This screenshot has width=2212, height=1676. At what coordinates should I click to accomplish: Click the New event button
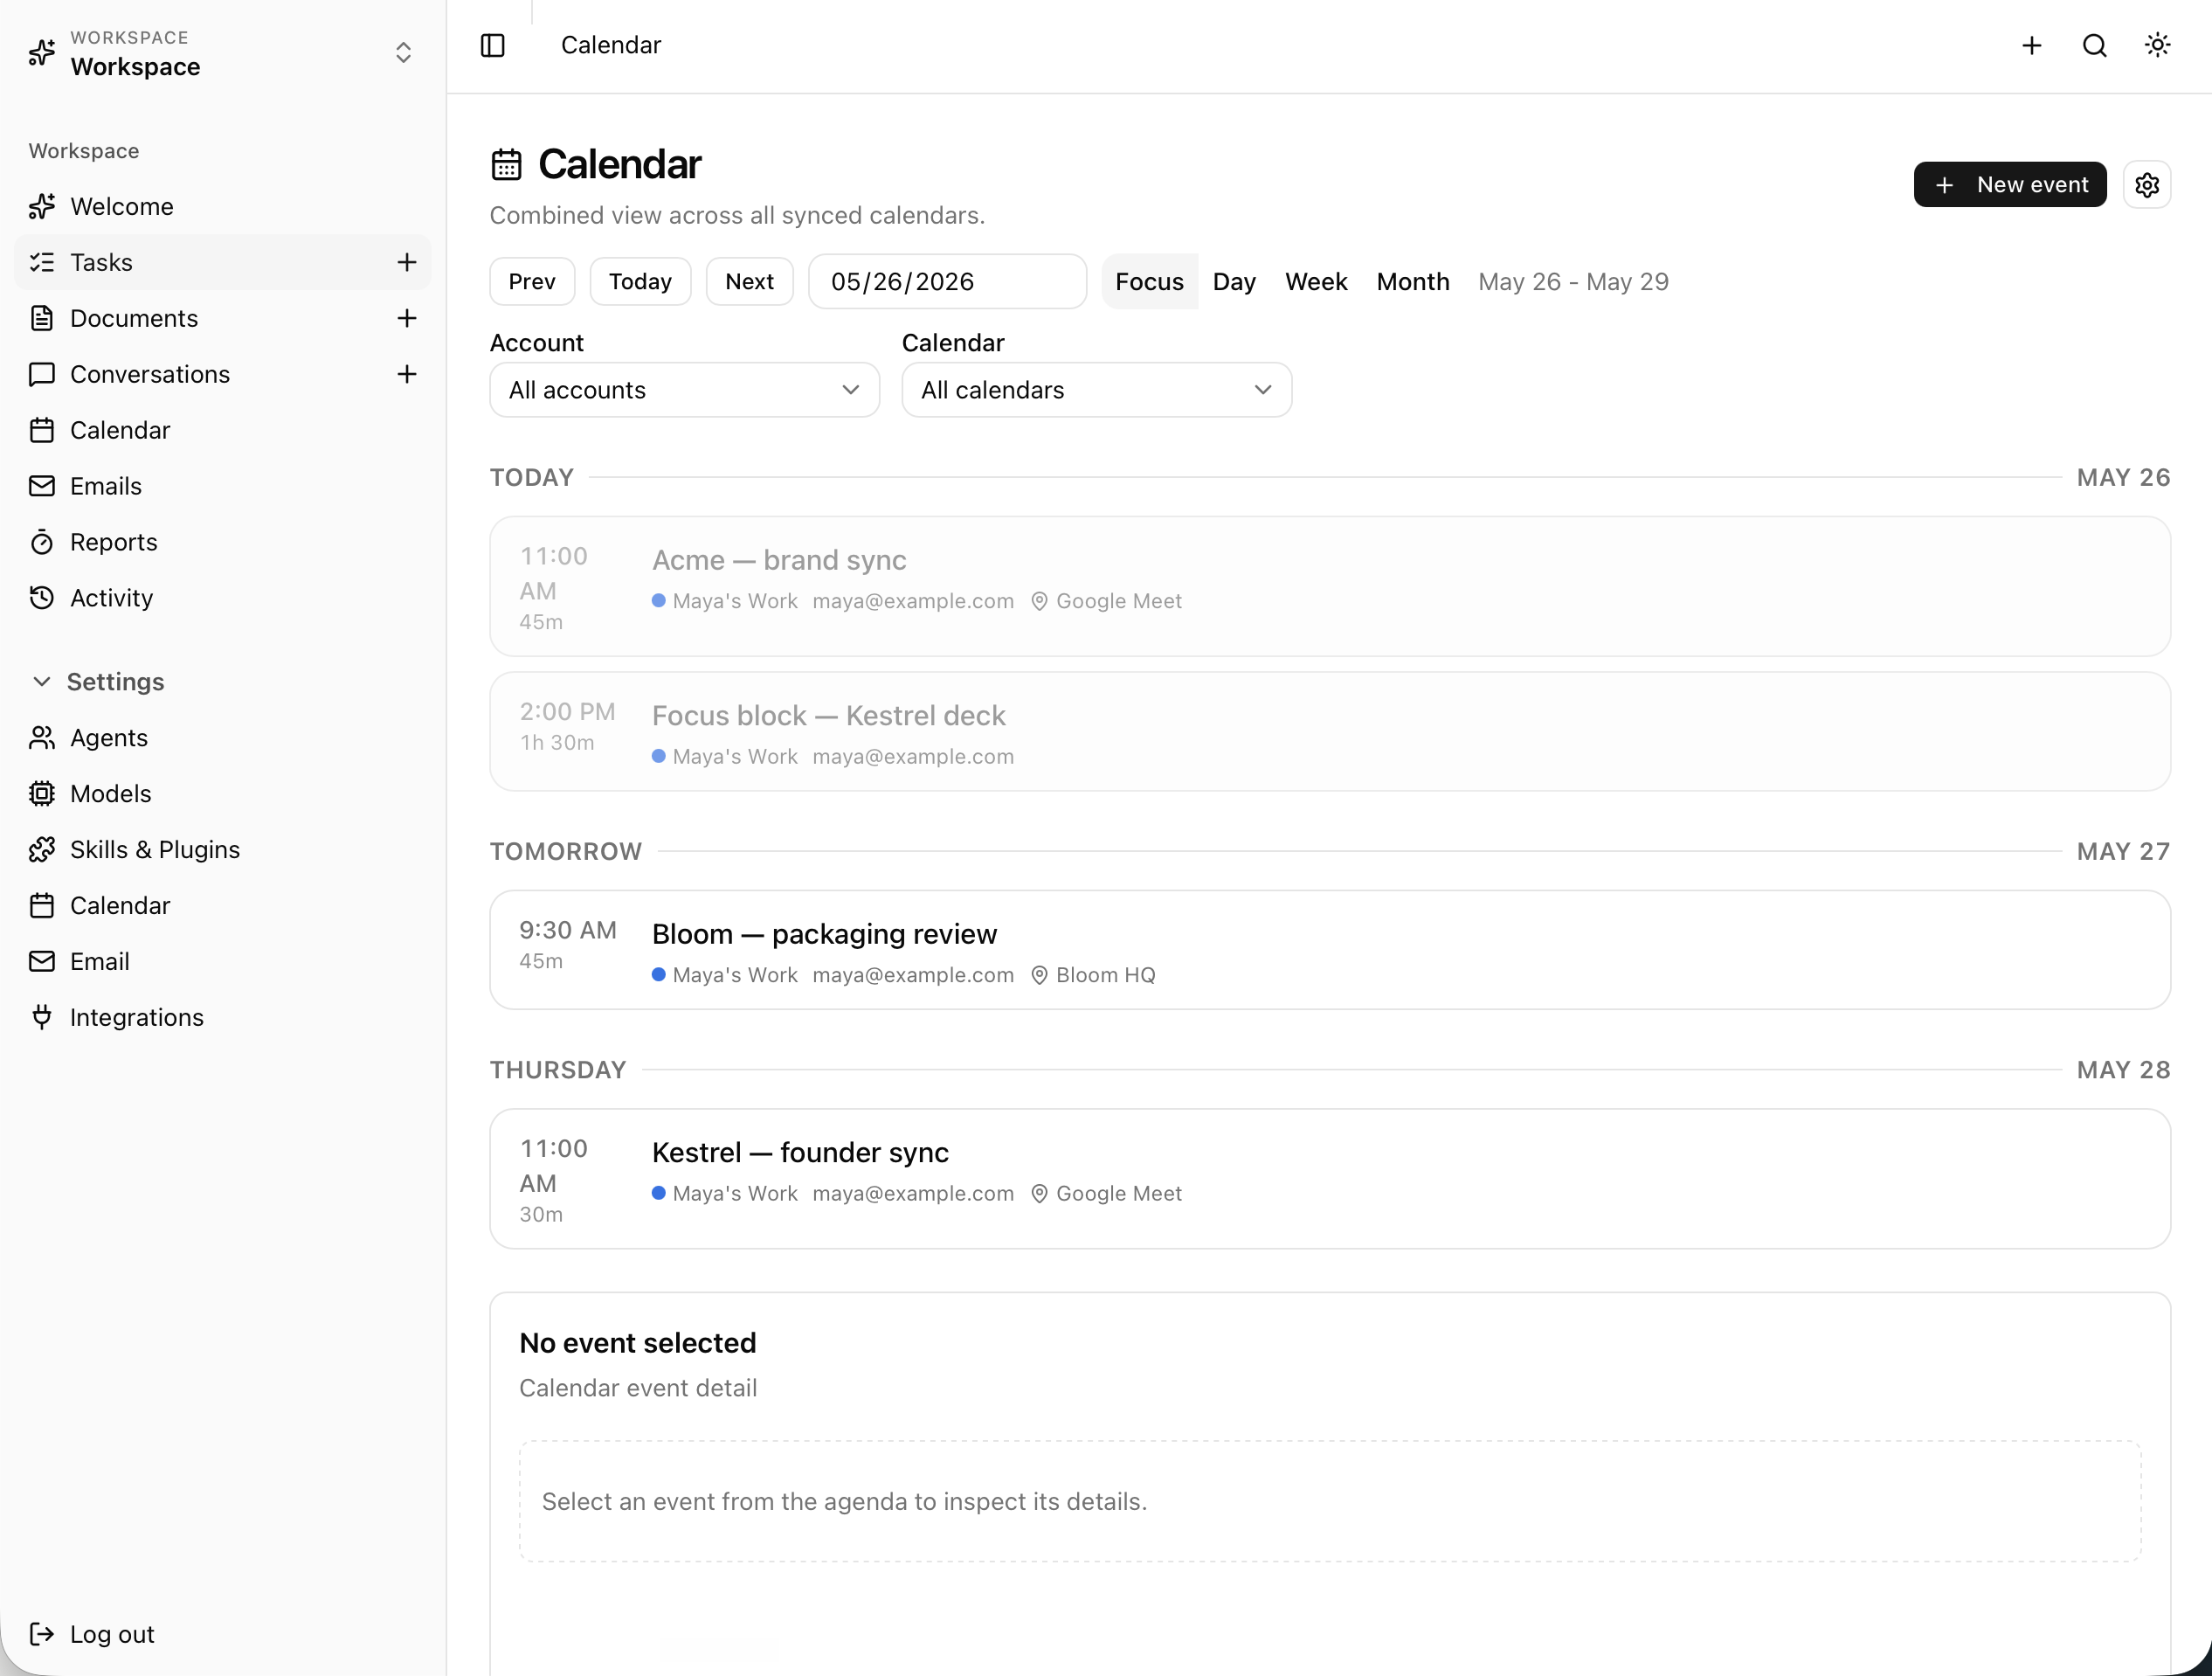click(2009, 185)
